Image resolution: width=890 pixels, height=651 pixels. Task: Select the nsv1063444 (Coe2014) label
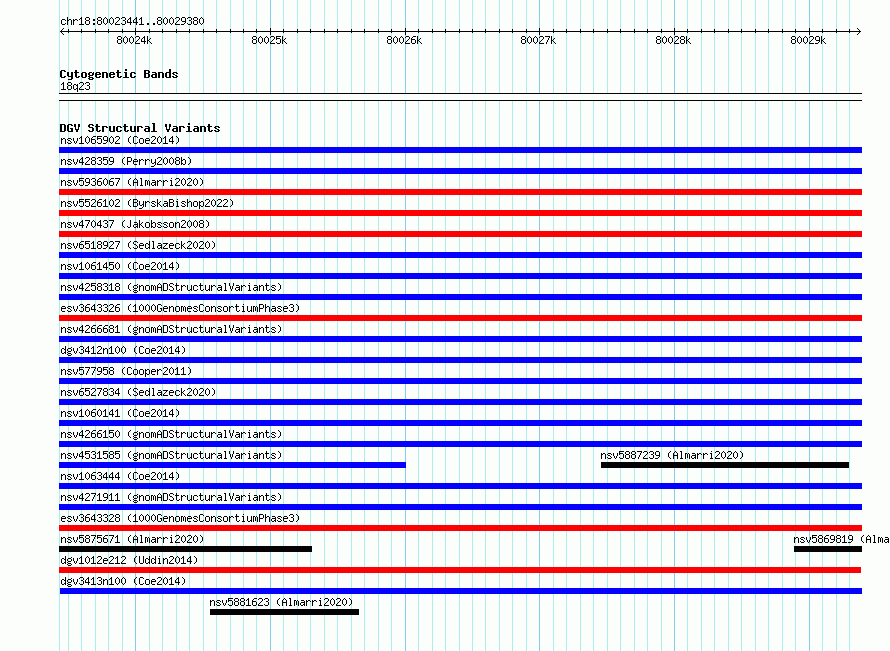coord(120,476)
